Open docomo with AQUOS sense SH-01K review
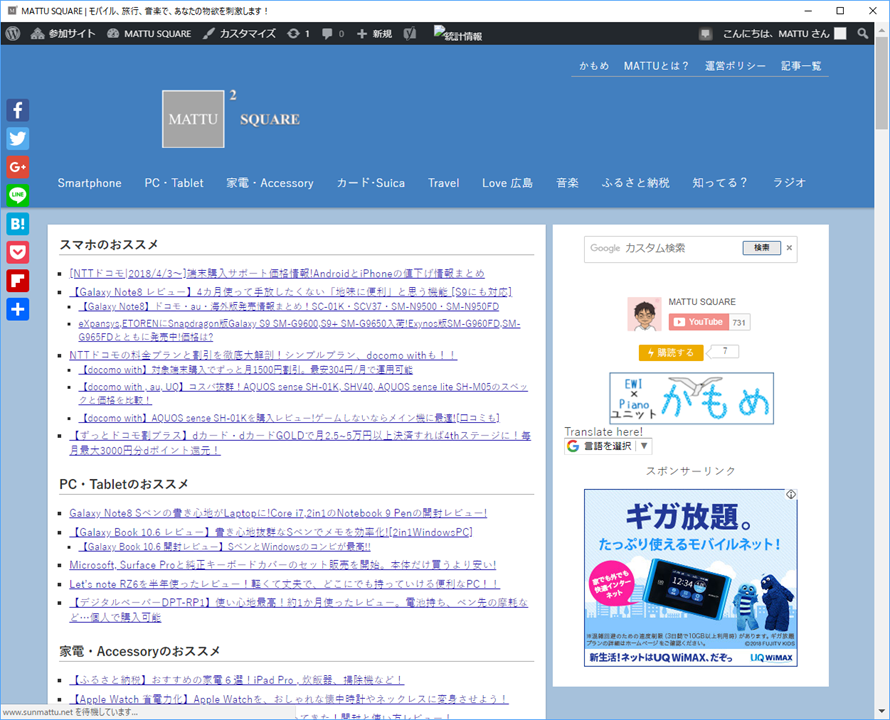This screenshot has height=720, width=890. [x=289, y=418]
